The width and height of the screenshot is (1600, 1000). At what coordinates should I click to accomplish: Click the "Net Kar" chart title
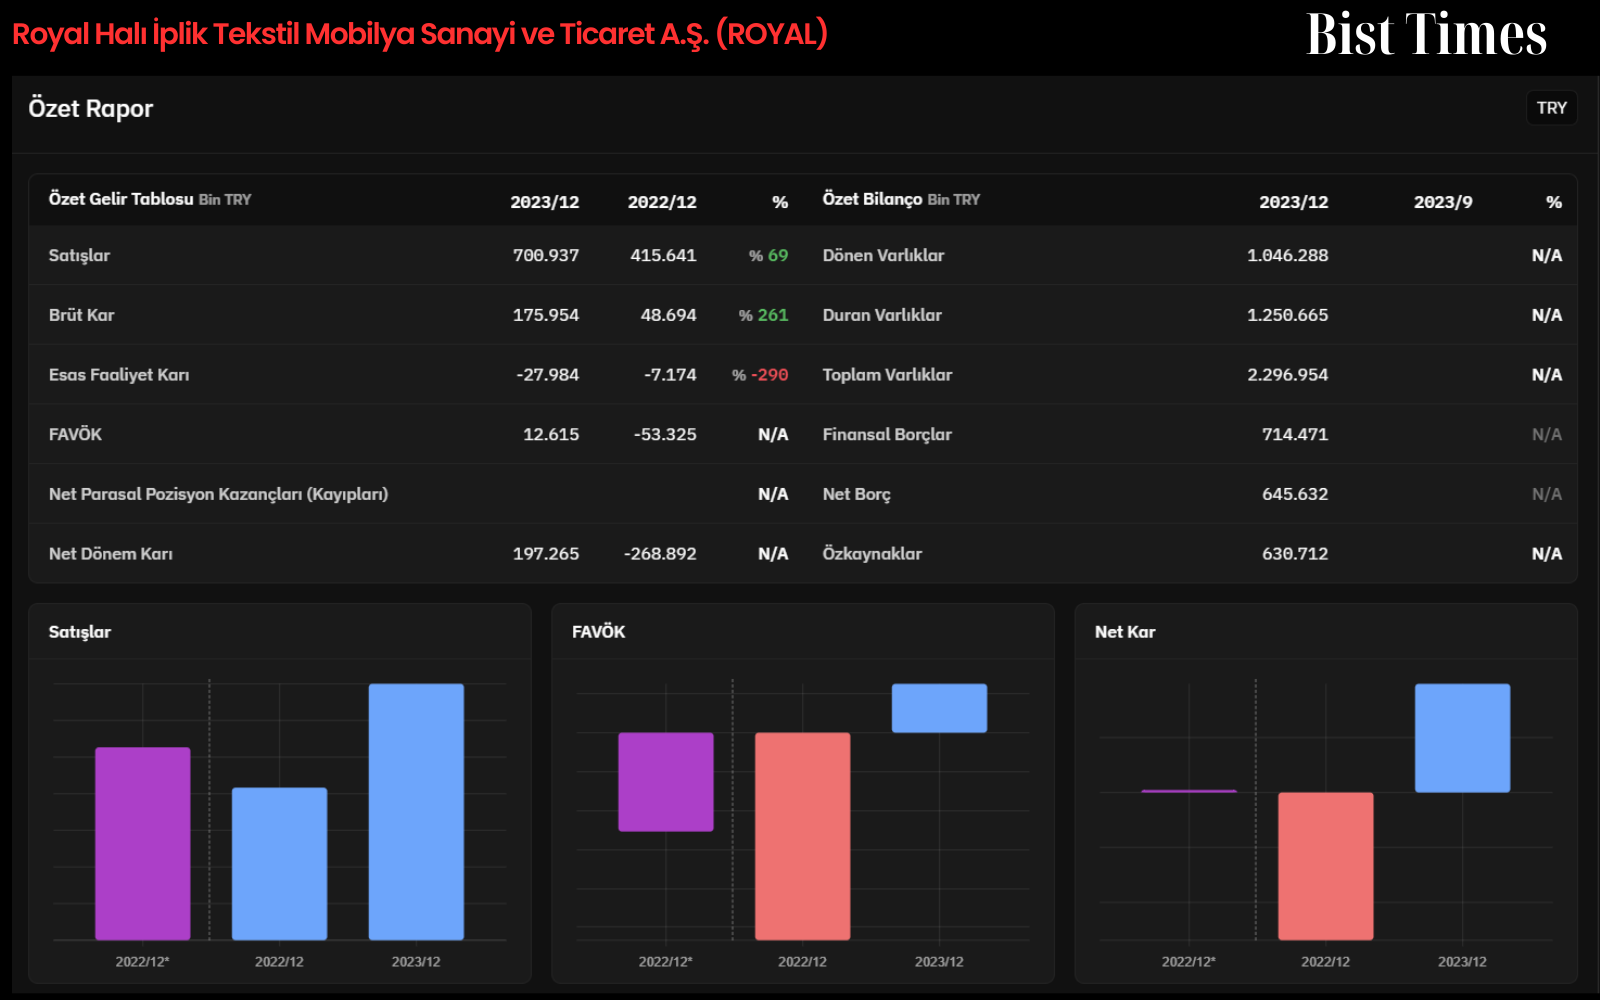[x=1125, y=632]
